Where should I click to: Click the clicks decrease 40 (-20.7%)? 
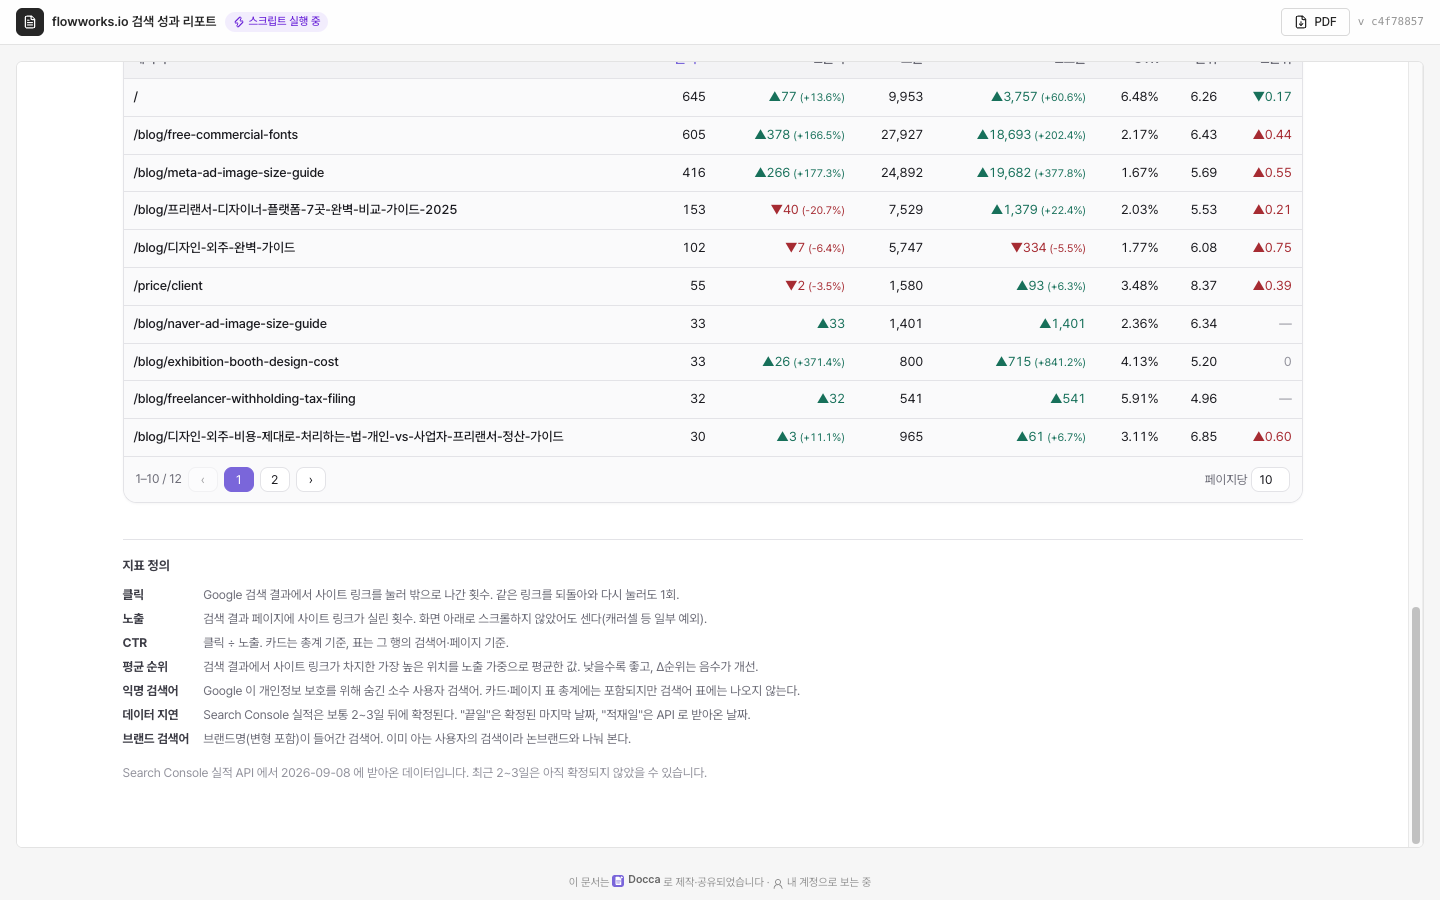click(808, 210)
